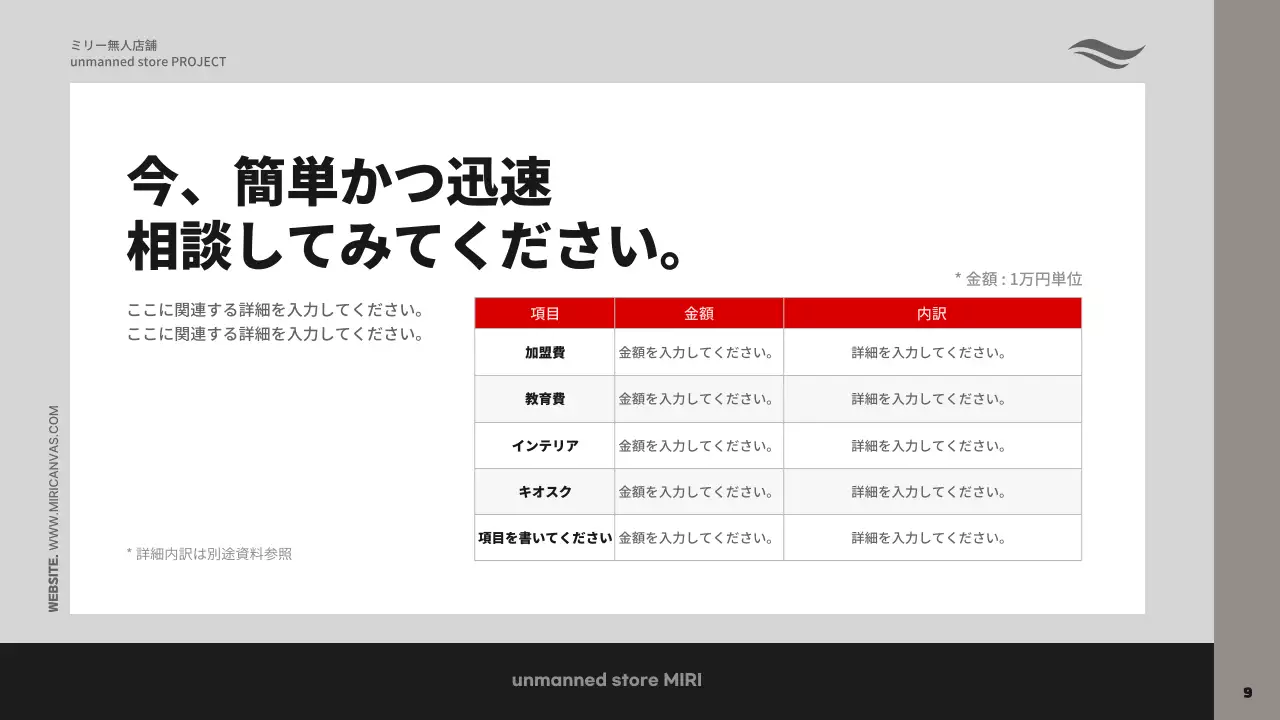Select the red 項目 table header cell
Screen dimensions: 1280x720
pyautogui.click(x=545, y=312)
